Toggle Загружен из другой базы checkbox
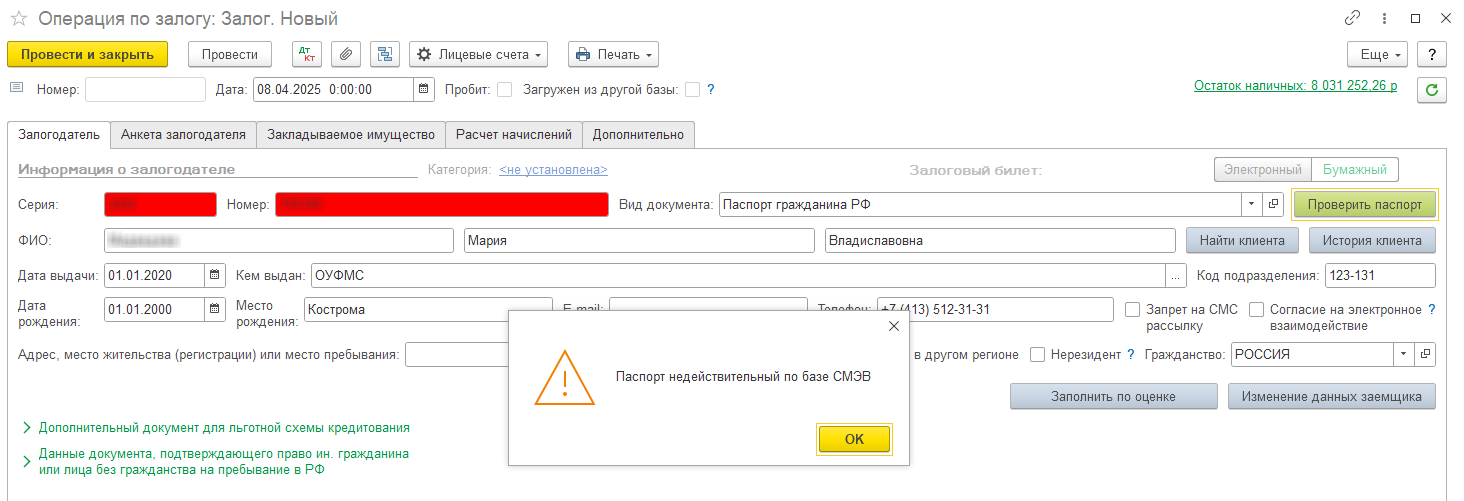This screenshot has height=501, width=1464. (692, 89)
